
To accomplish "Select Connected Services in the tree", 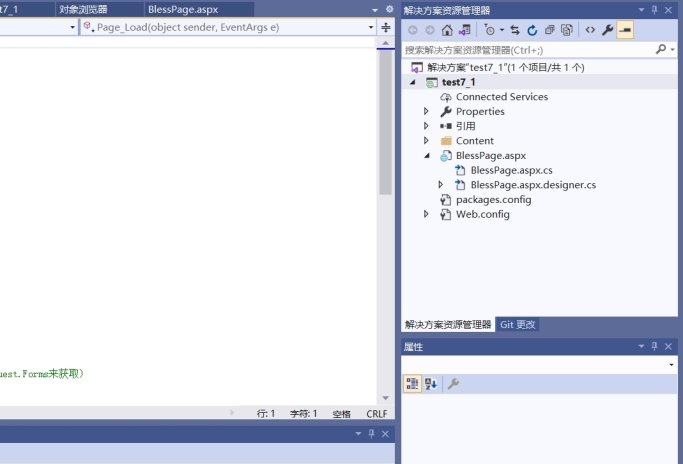I will 501,97.
